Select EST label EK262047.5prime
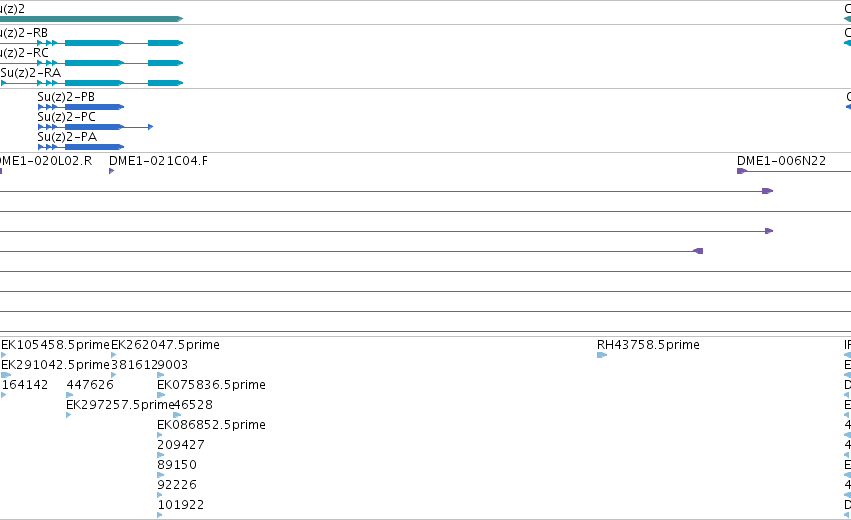Viewport: 851px width, 520px height. (165, 345)
